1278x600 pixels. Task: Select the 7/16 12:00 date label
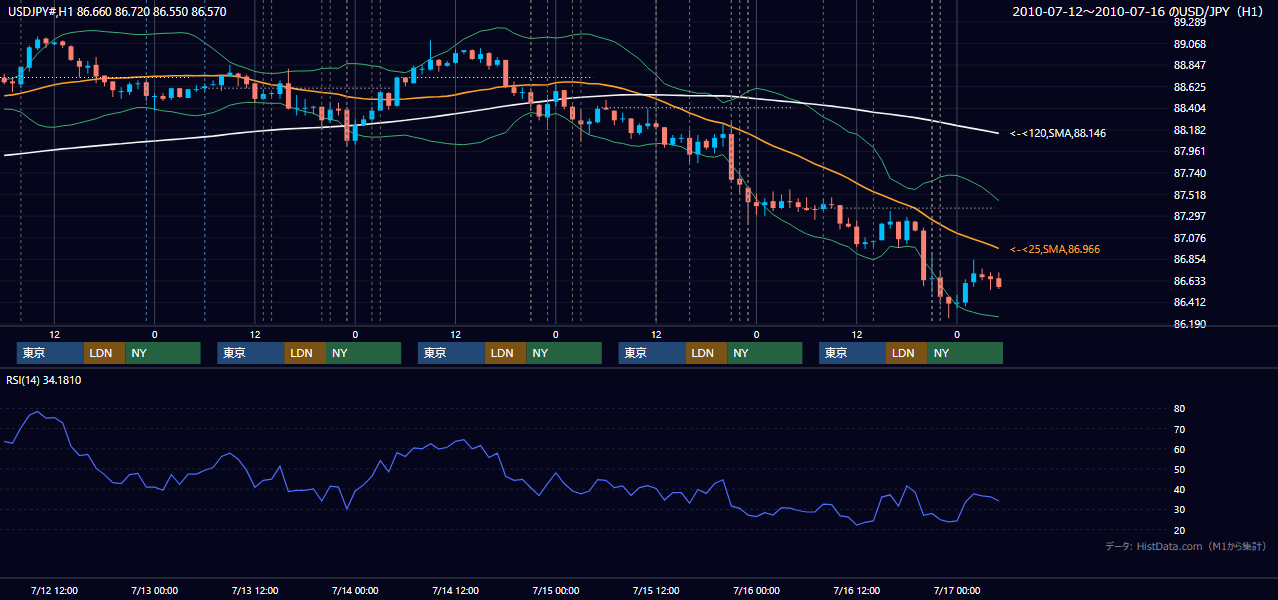tap(856, 590)
